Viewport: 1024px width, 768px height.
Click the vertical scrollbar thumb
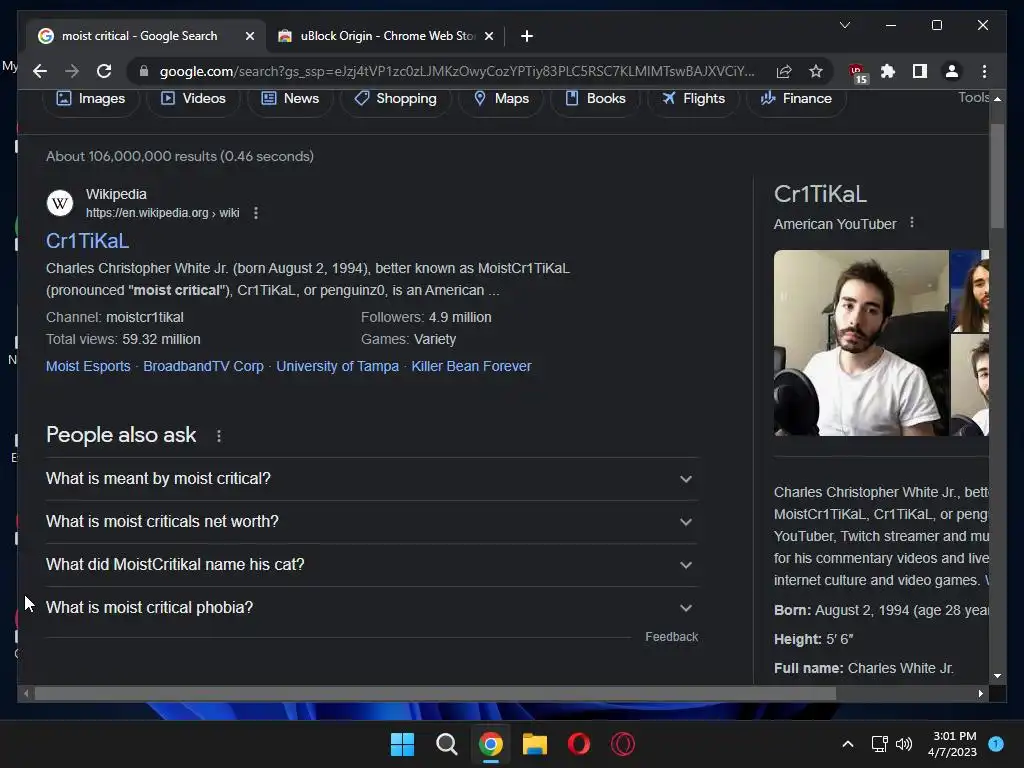(997, 176)
